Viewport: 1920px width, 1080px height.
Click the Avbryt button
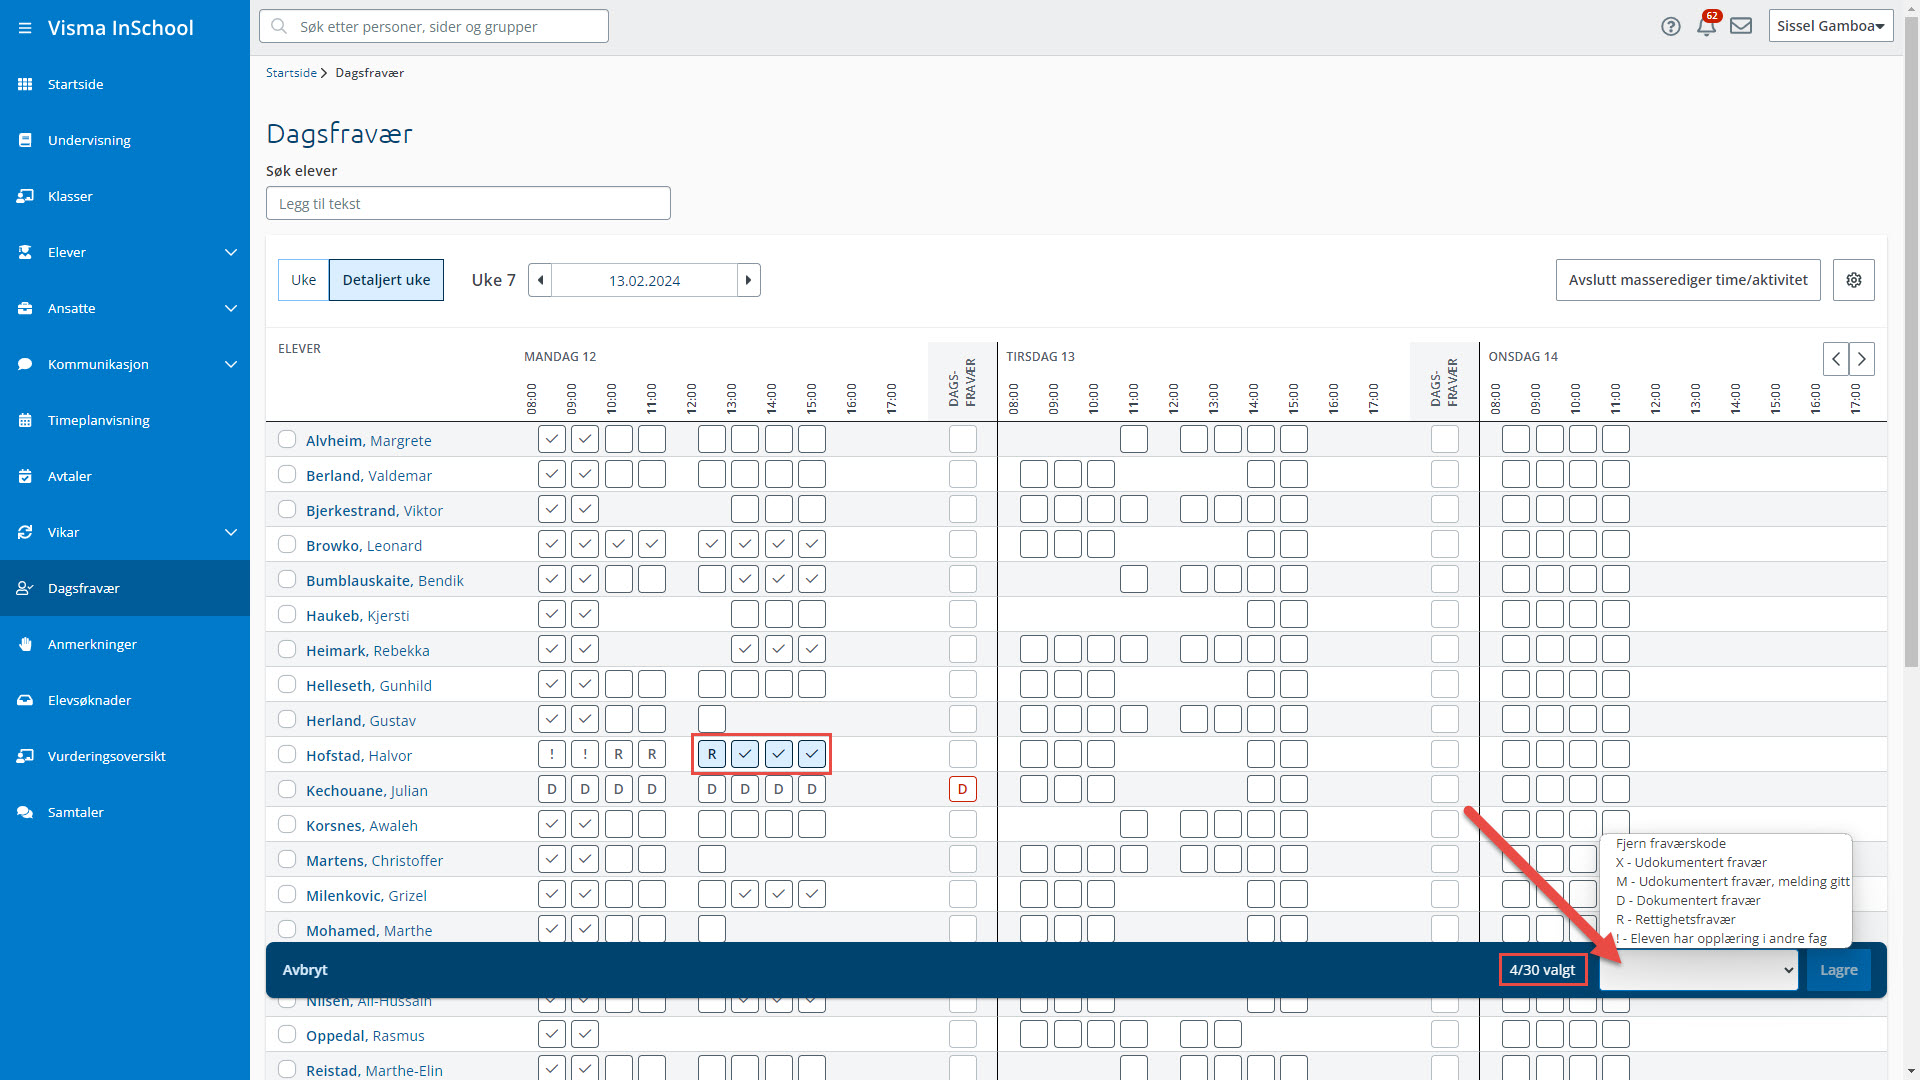click(x=305, y=970)
